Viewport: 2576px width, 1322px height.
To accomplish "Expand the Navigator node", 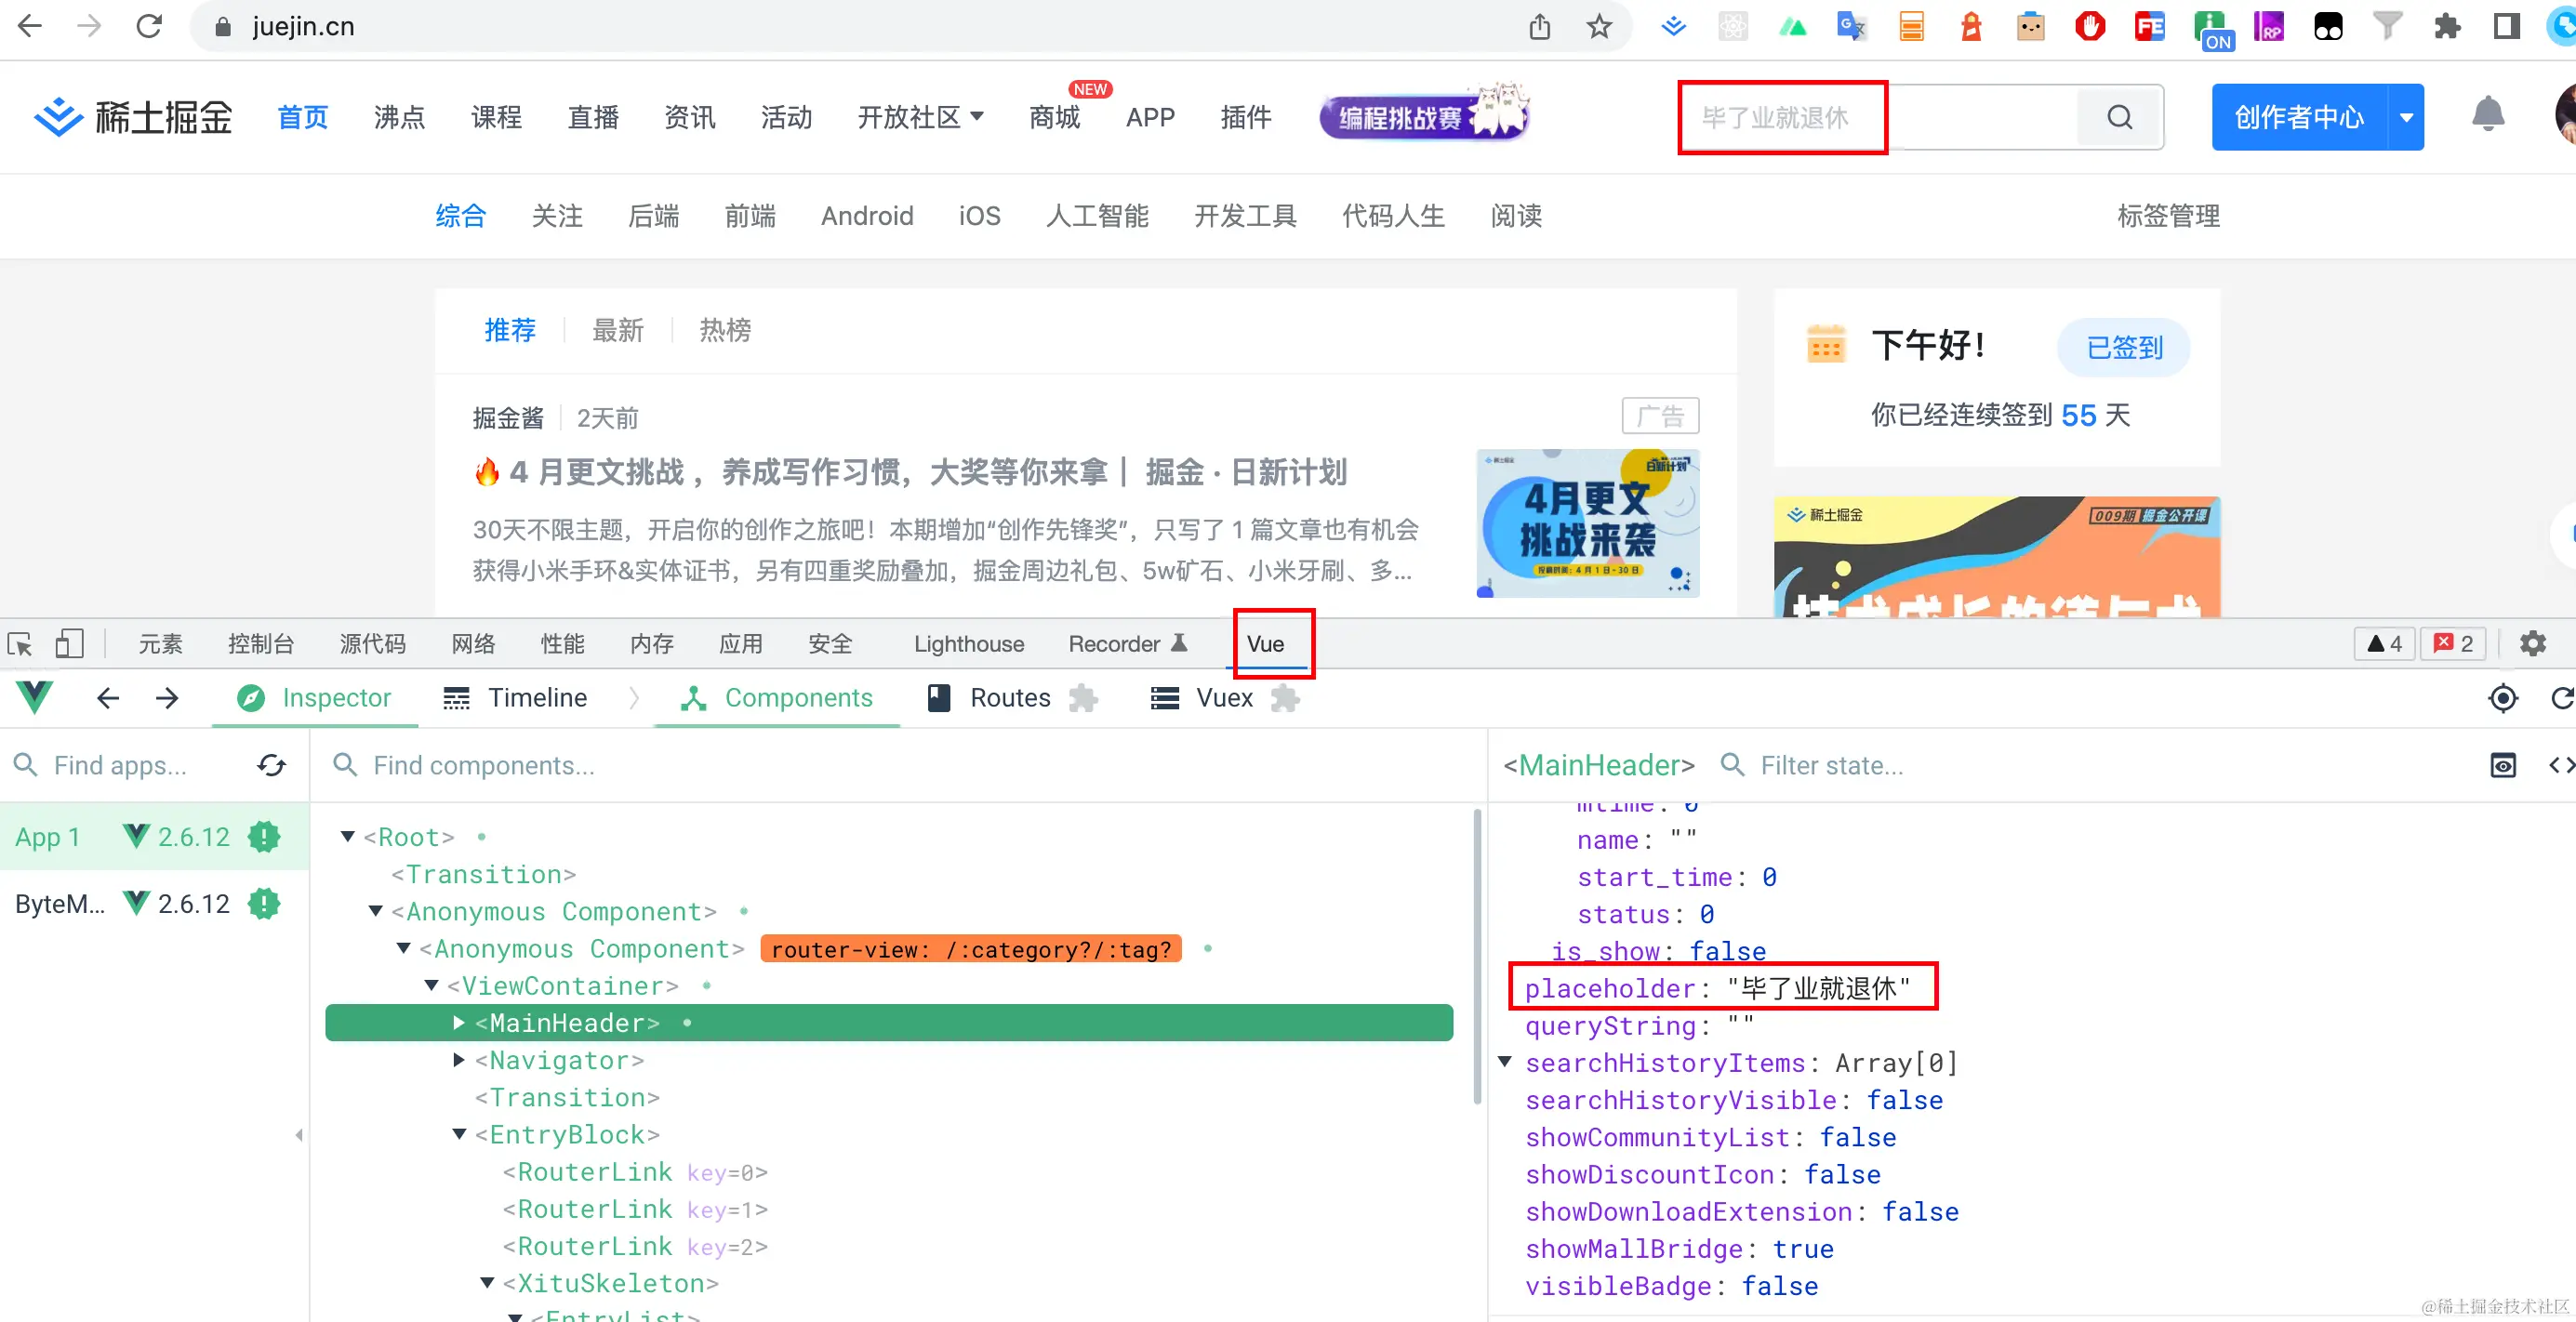I will (x=459, y=1059).
